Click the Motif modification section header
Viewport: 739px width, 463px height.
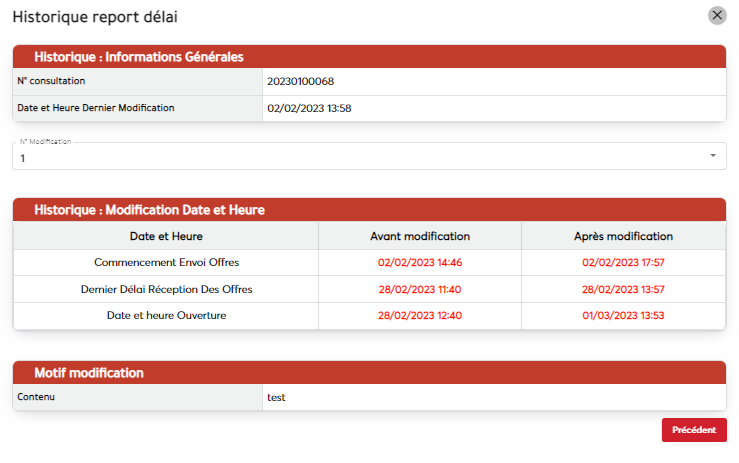(89, 373)
